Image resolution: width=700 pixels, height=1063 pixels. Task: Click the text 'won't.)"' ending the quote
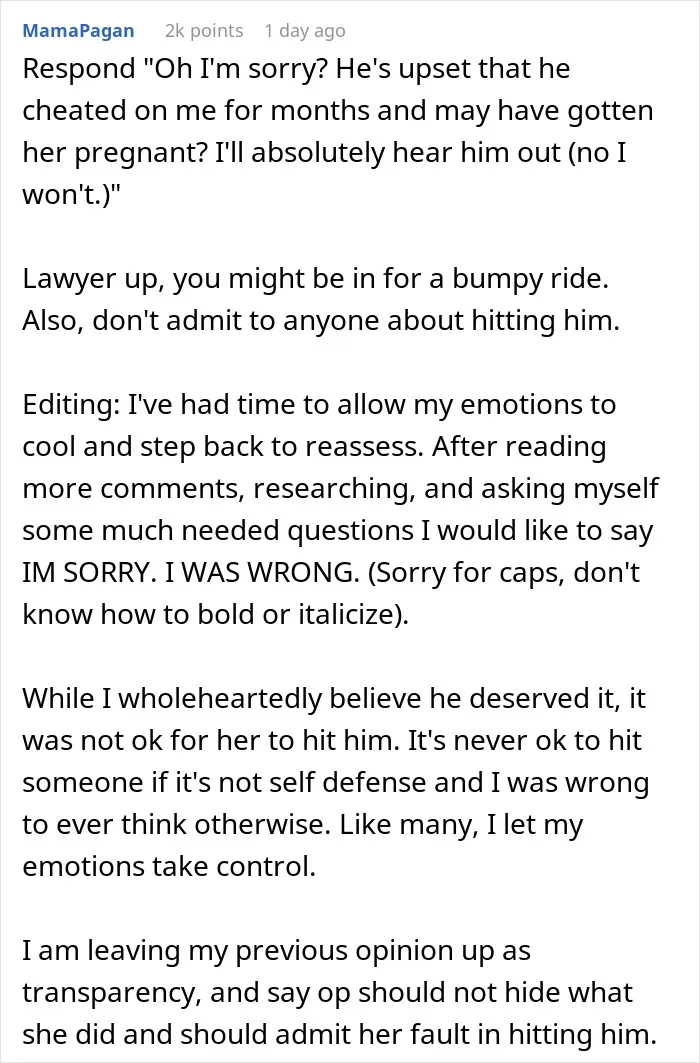click(71, 195)
